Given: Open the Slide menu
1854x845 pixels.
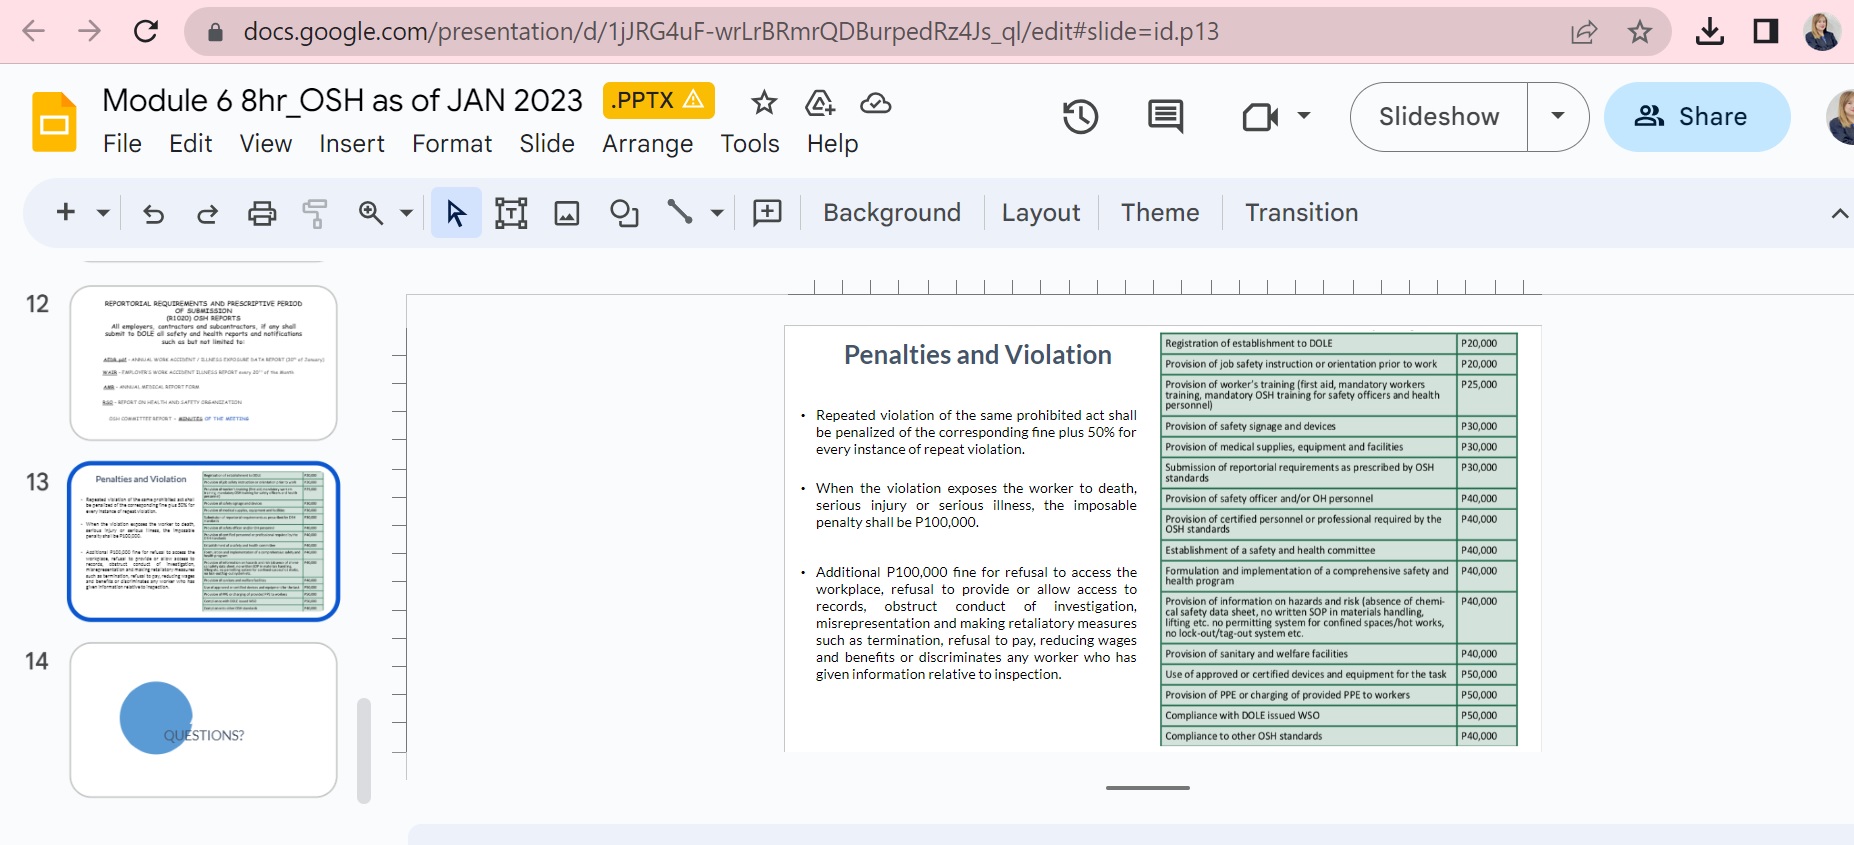Looking at the screenshot, I should pyautogui.click(x=547, y=144).
